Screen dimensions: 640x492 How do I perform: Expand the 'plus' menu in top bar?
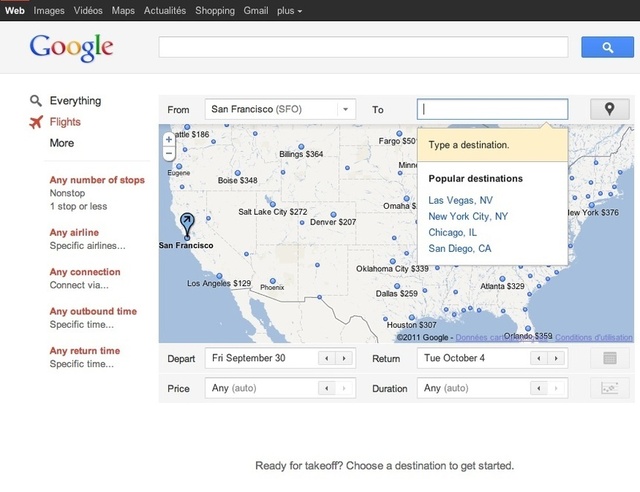[287, 10]
